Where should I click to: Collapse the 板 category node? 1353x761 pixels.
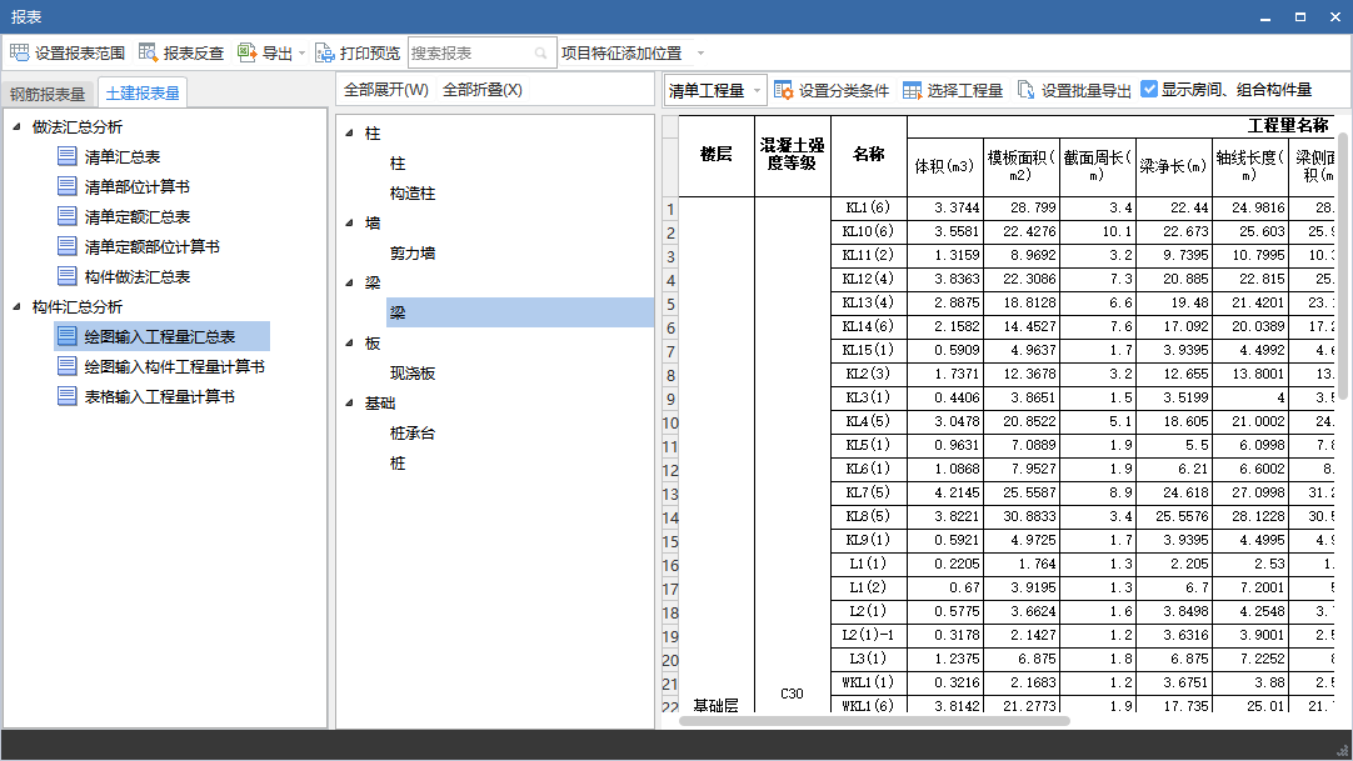coord(349,343)
